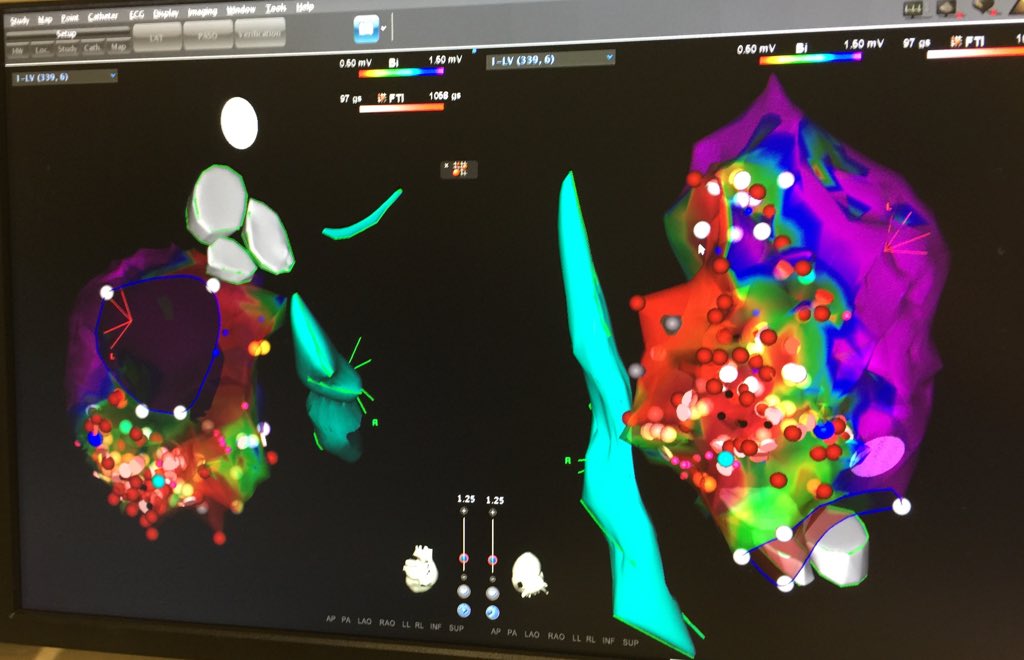Click the Verification button
1024x660 pixels.
[x=260, y=33]
